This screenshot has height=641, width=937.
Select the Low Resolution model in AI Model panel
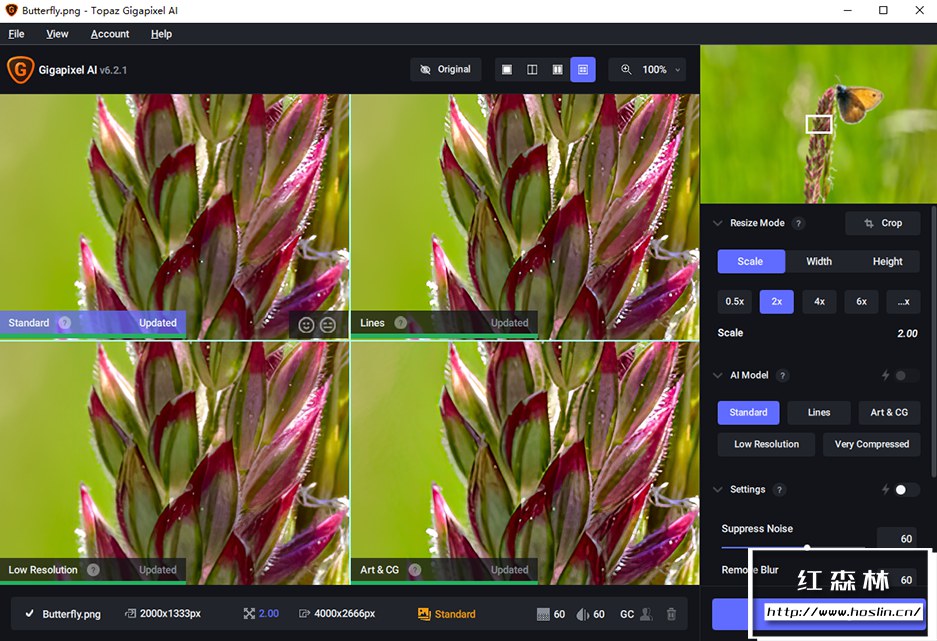pos(766,444)
